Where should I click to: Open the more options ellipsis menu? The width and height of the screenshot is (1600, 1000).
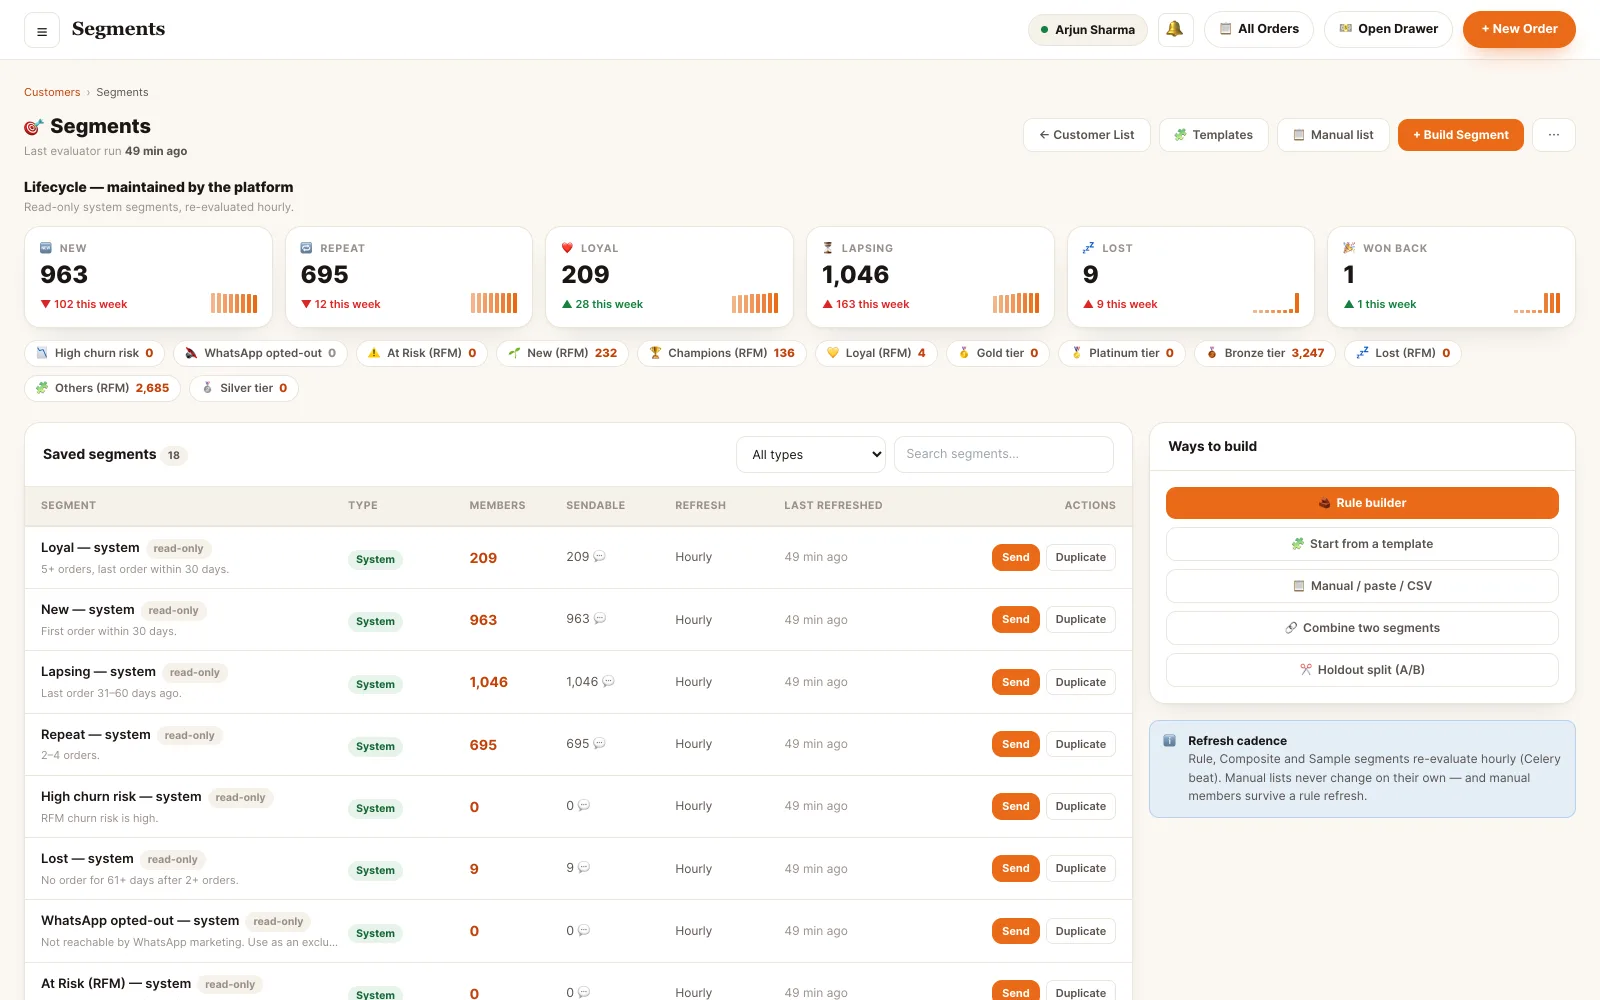(1554, 135)
